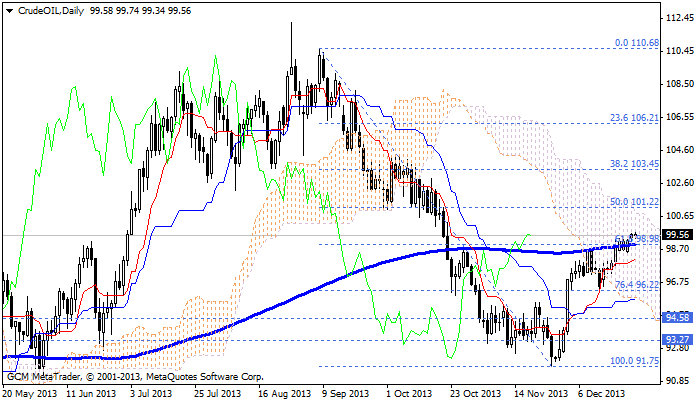The height and width of the screenshot is (402, 700).
Task: Click the 23 Oct 2013 date label
Action: pyautogui.click(x=474, y=393)
